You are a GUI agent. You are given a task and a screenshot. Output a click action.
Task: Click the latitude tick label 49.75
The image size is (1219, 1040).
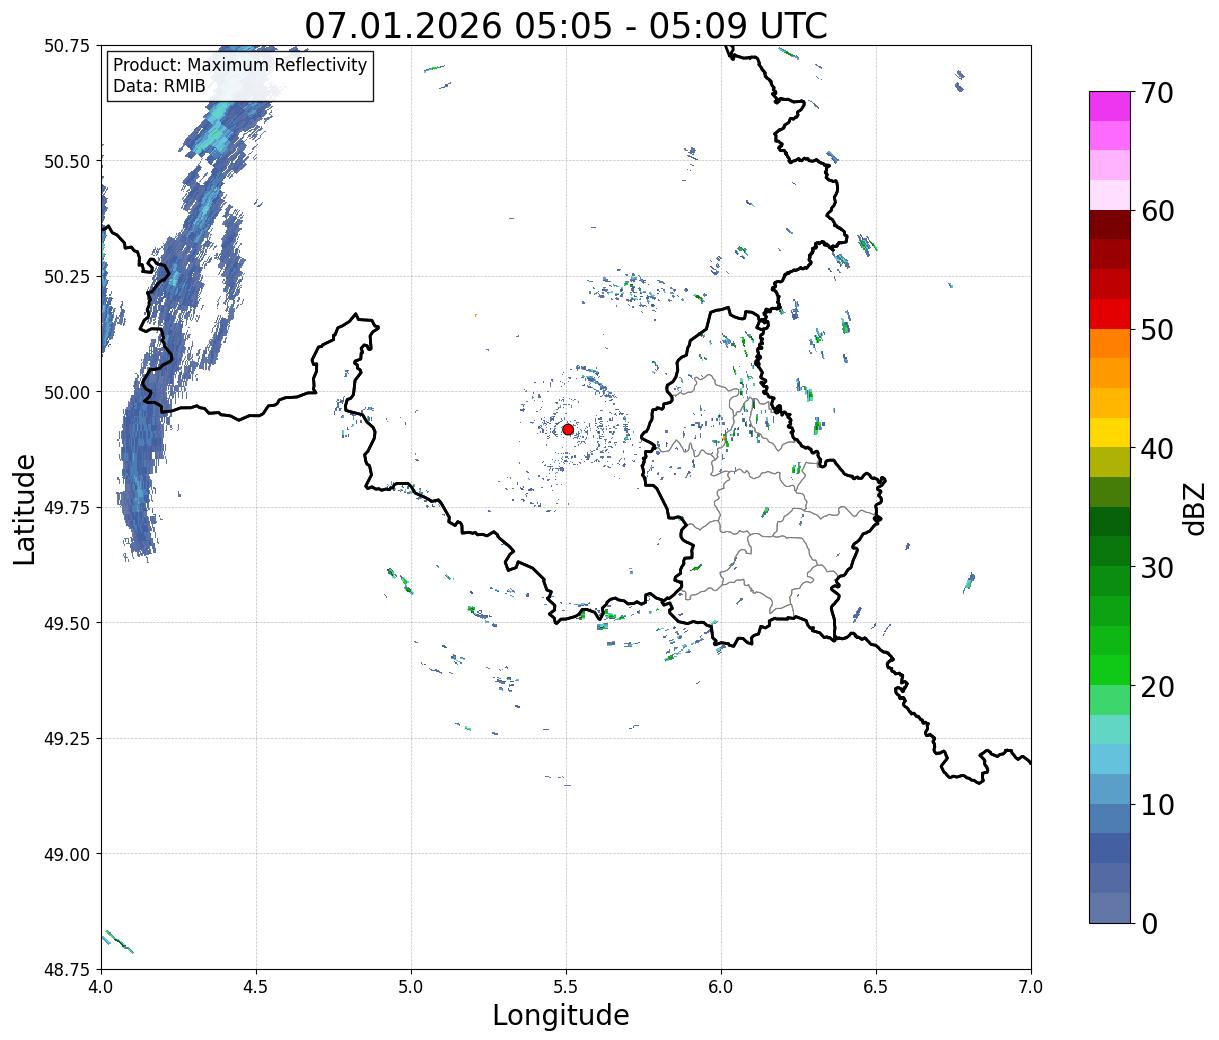point(67,508)
